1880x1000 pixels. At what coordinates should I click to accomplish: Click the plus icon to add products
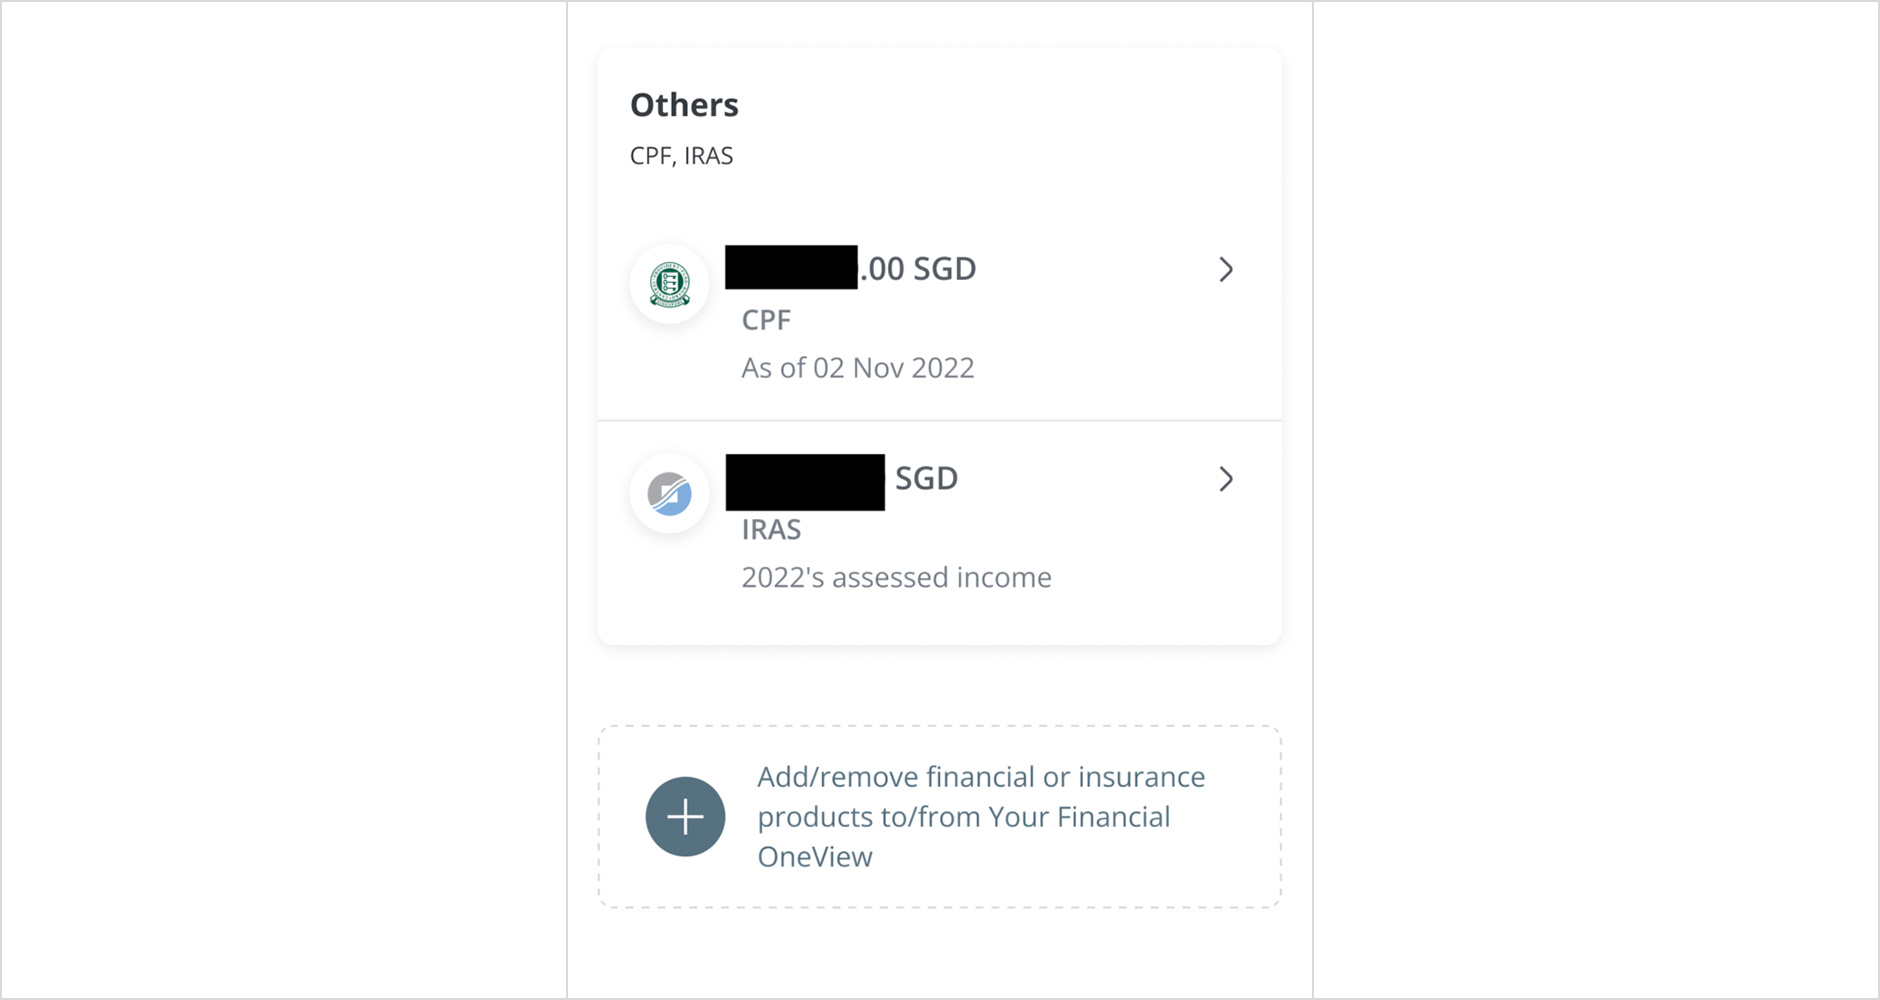tap(685, 817)
